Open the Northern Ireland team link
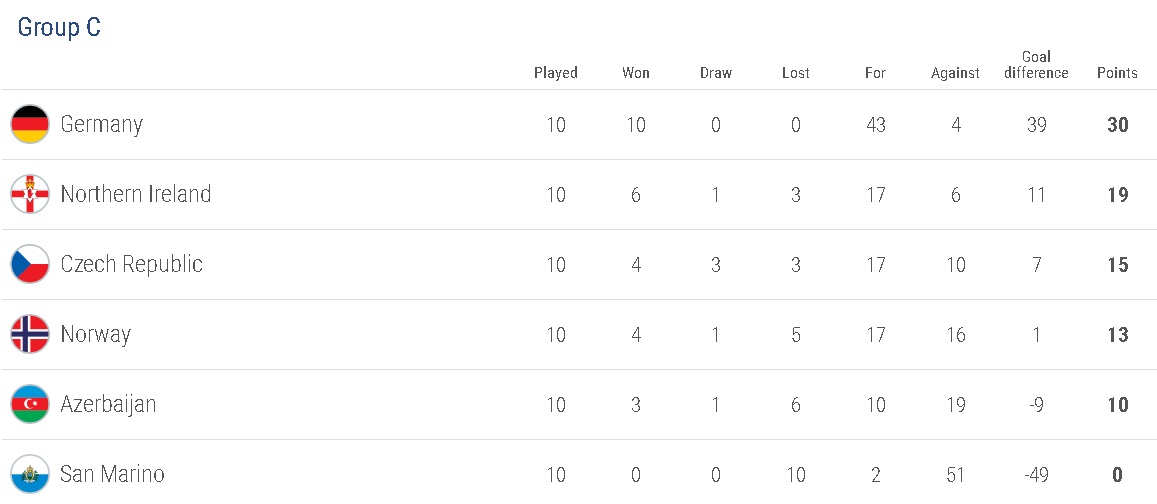1157x504 pixels. pyautogui.click(x=135, y=194)
